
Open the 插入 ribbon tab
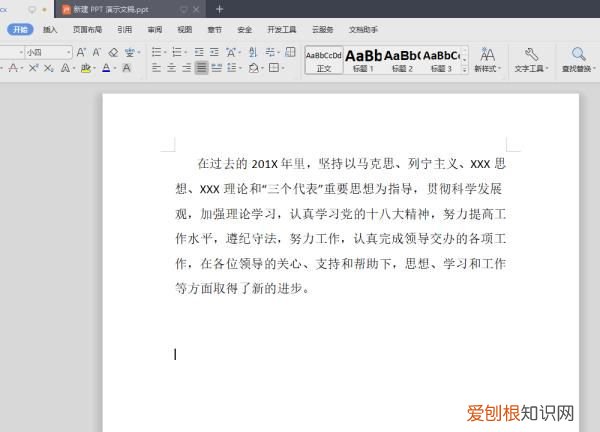pos(50,29)
